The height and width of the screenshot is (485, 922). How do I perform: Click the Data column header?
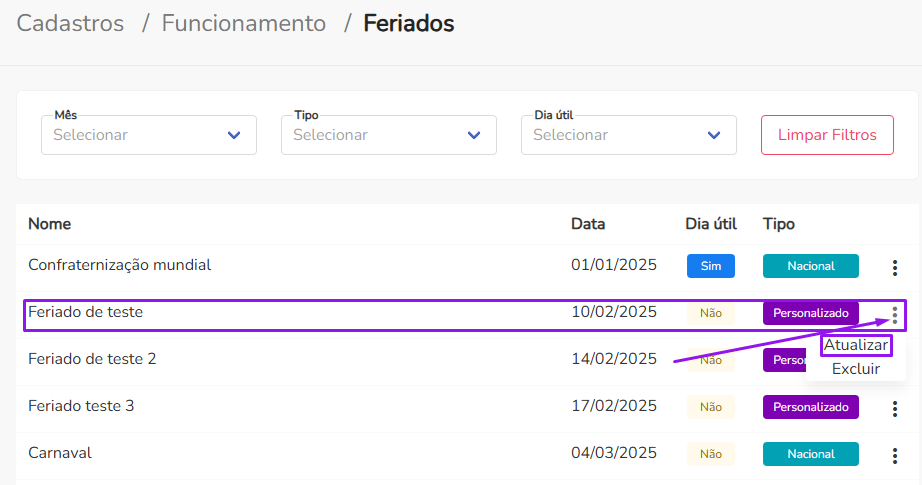588,224
